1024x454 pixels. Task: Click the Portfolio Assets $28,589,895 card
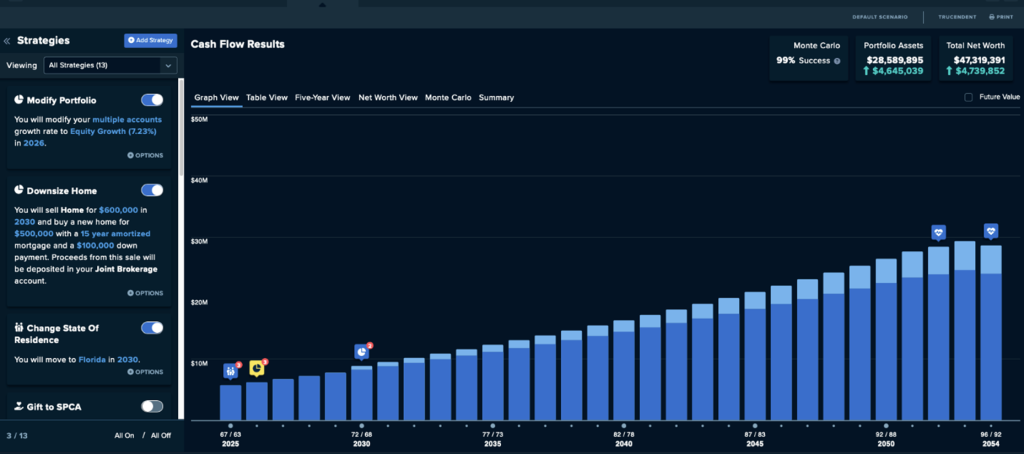click(893, 58)
